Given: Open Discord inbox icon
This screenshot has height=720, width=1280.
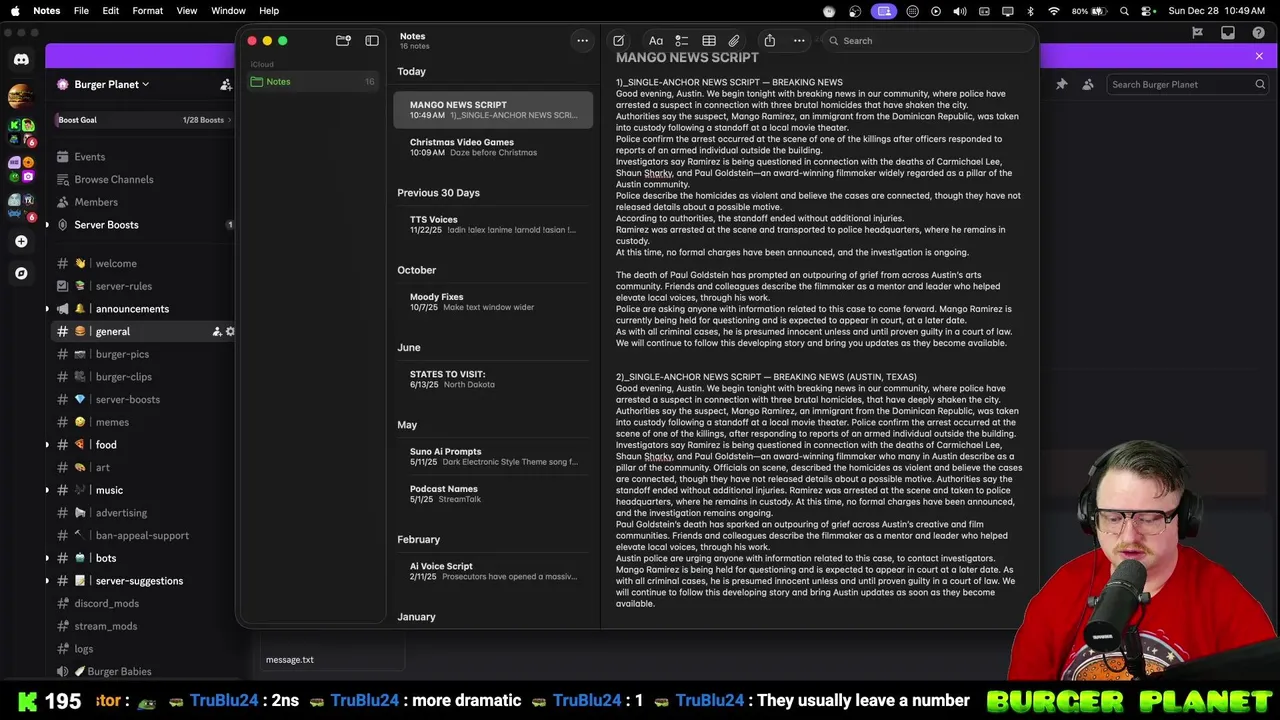Looking at the screenshot, I should pos(1228,33).
